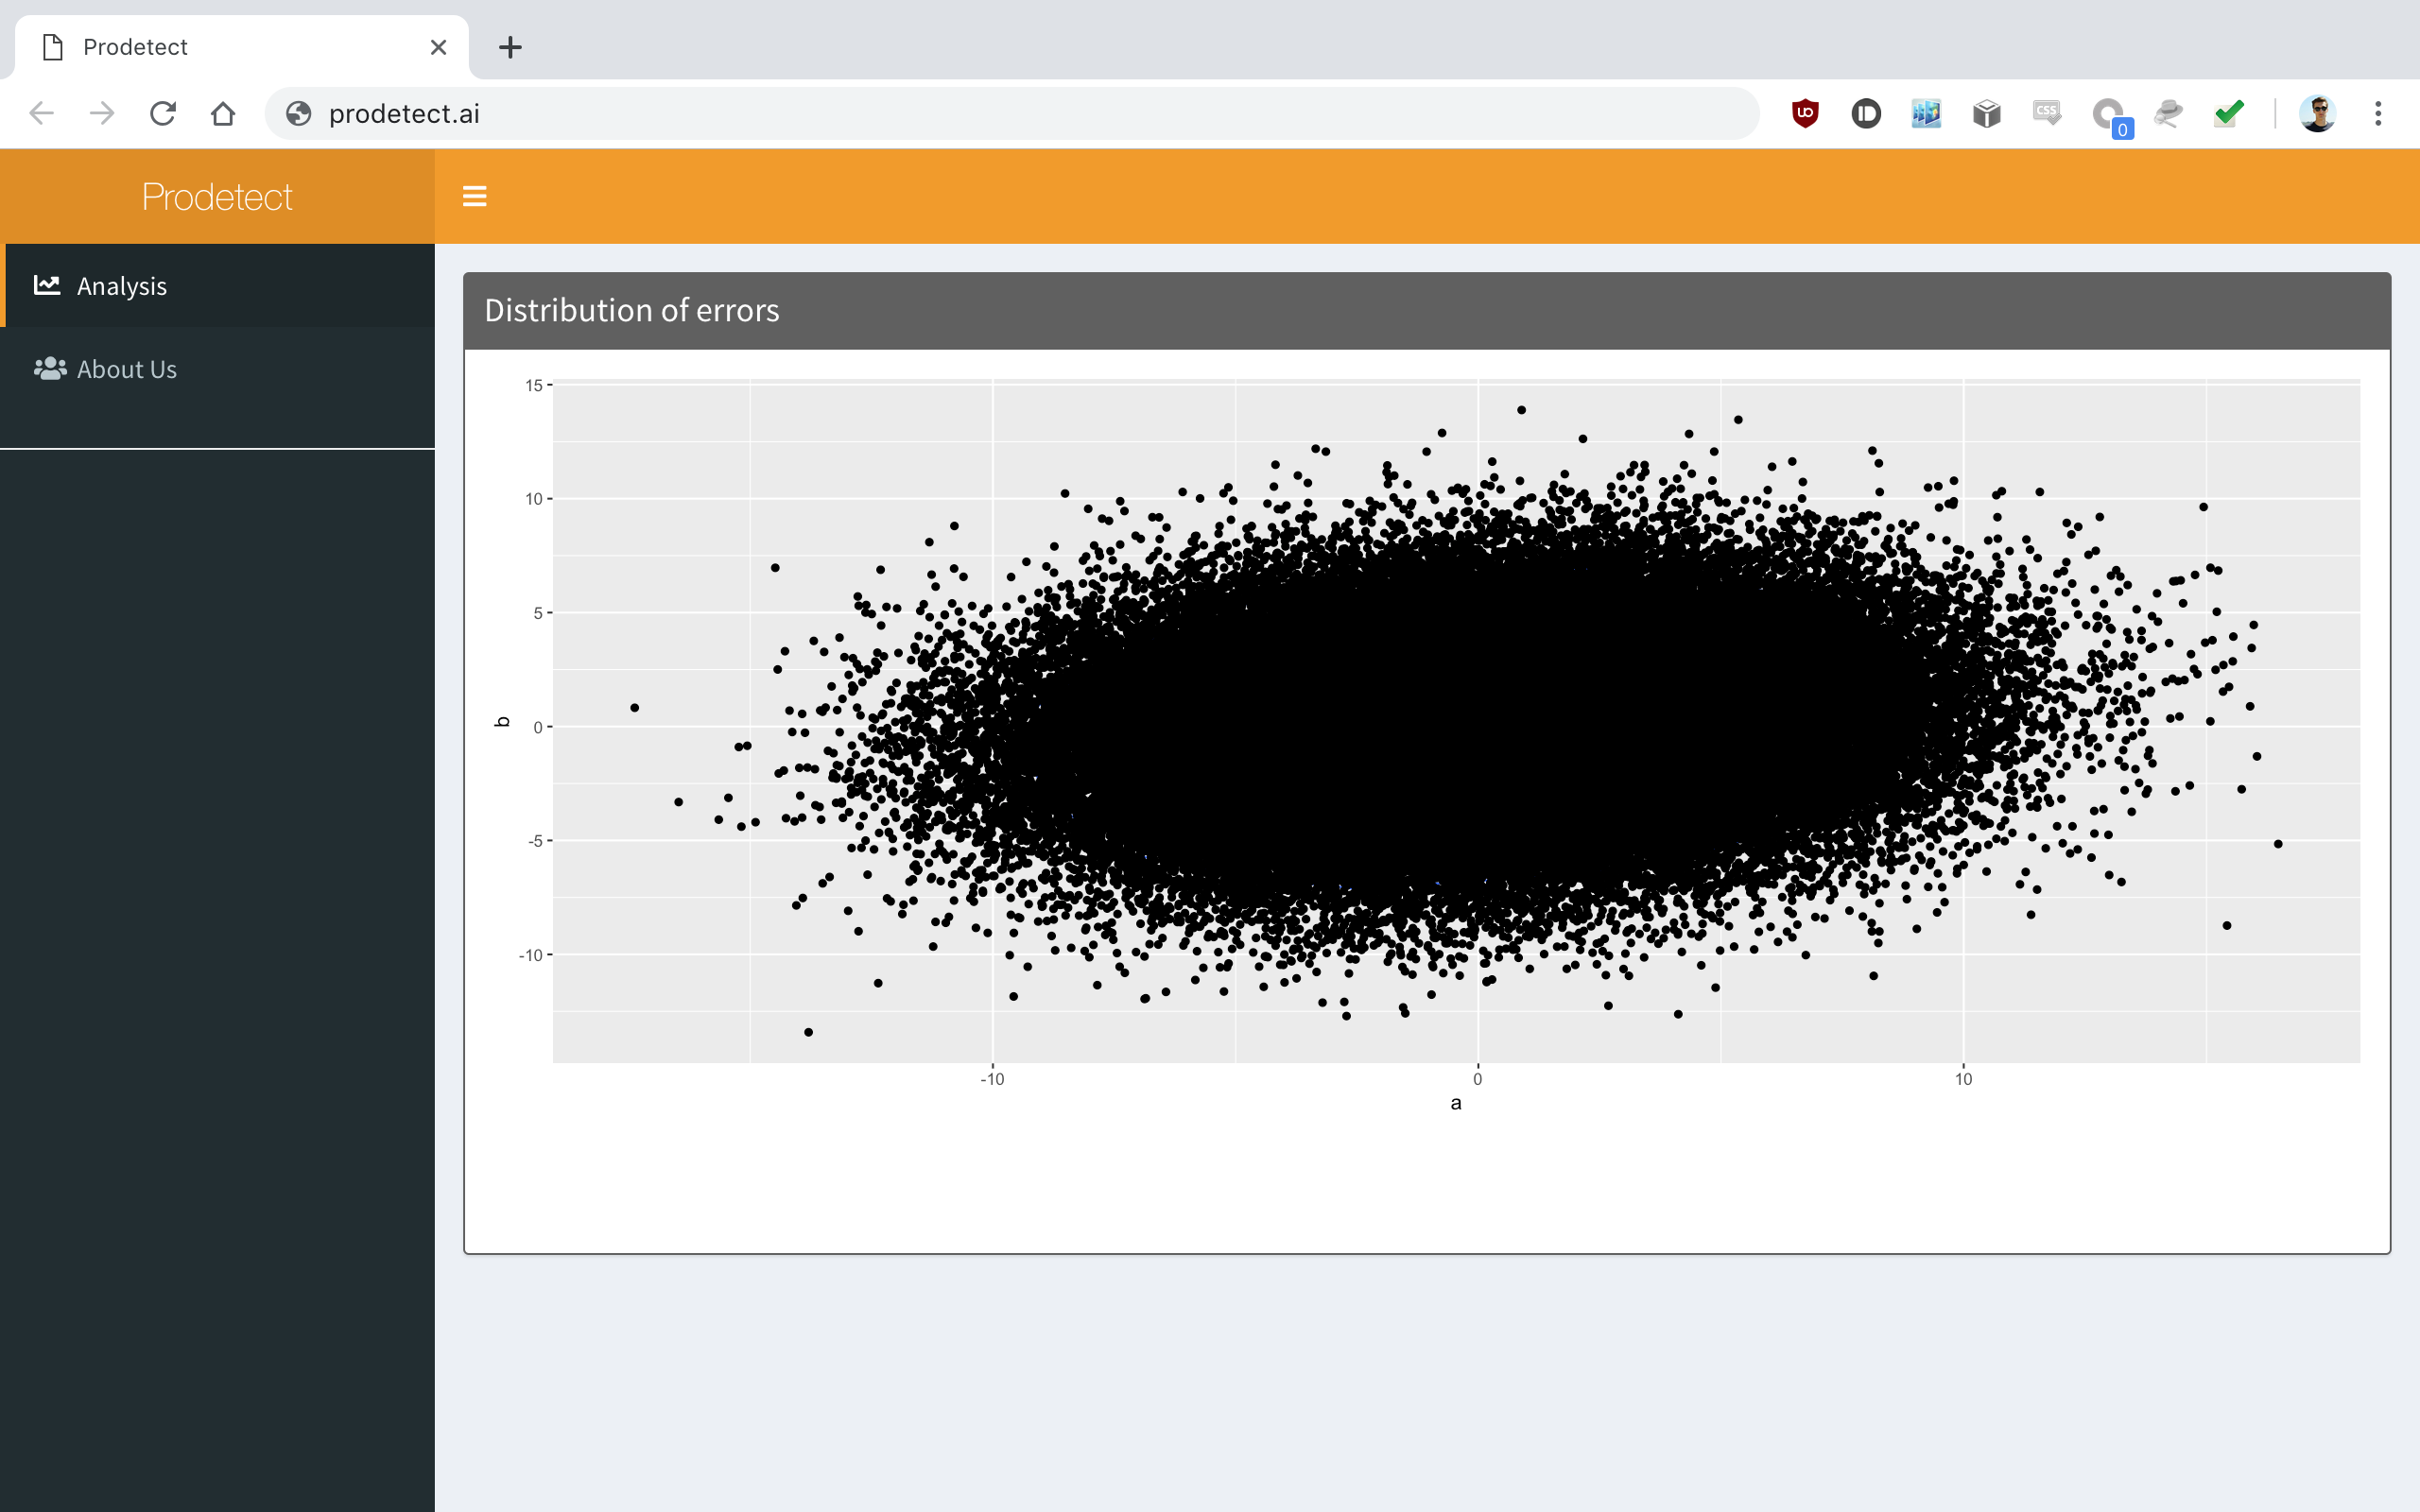Click the Prodetect logo title
This screenshot has height=1512, width=2420.
point(217,197)
